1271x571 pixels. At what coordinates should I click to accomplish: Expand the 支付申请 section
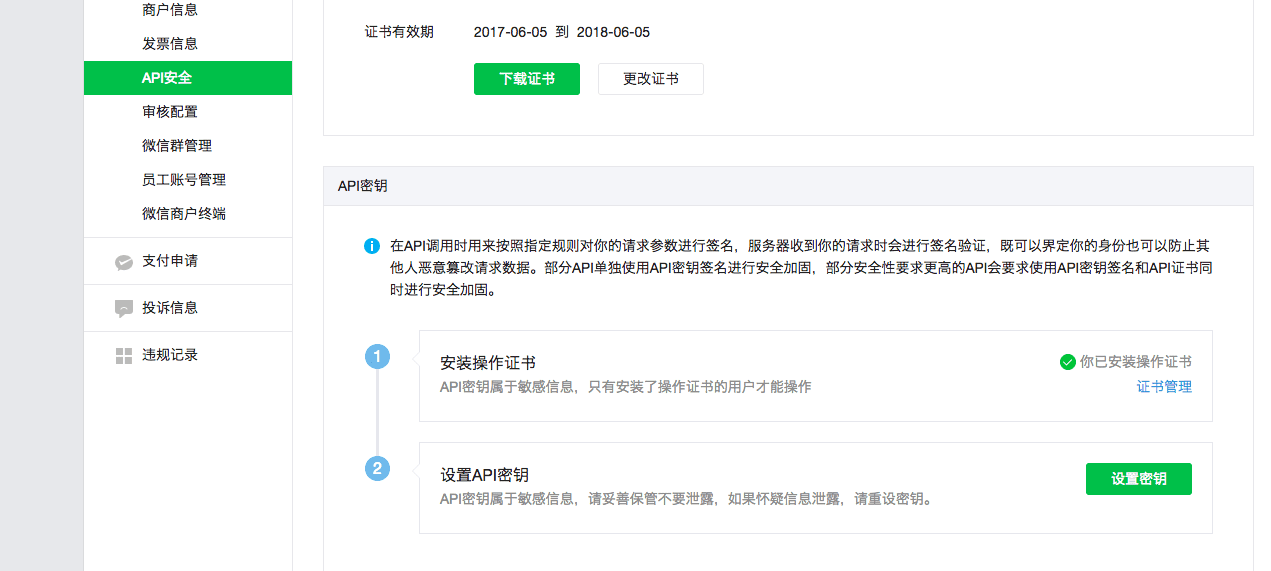click(x=188, y=261)
